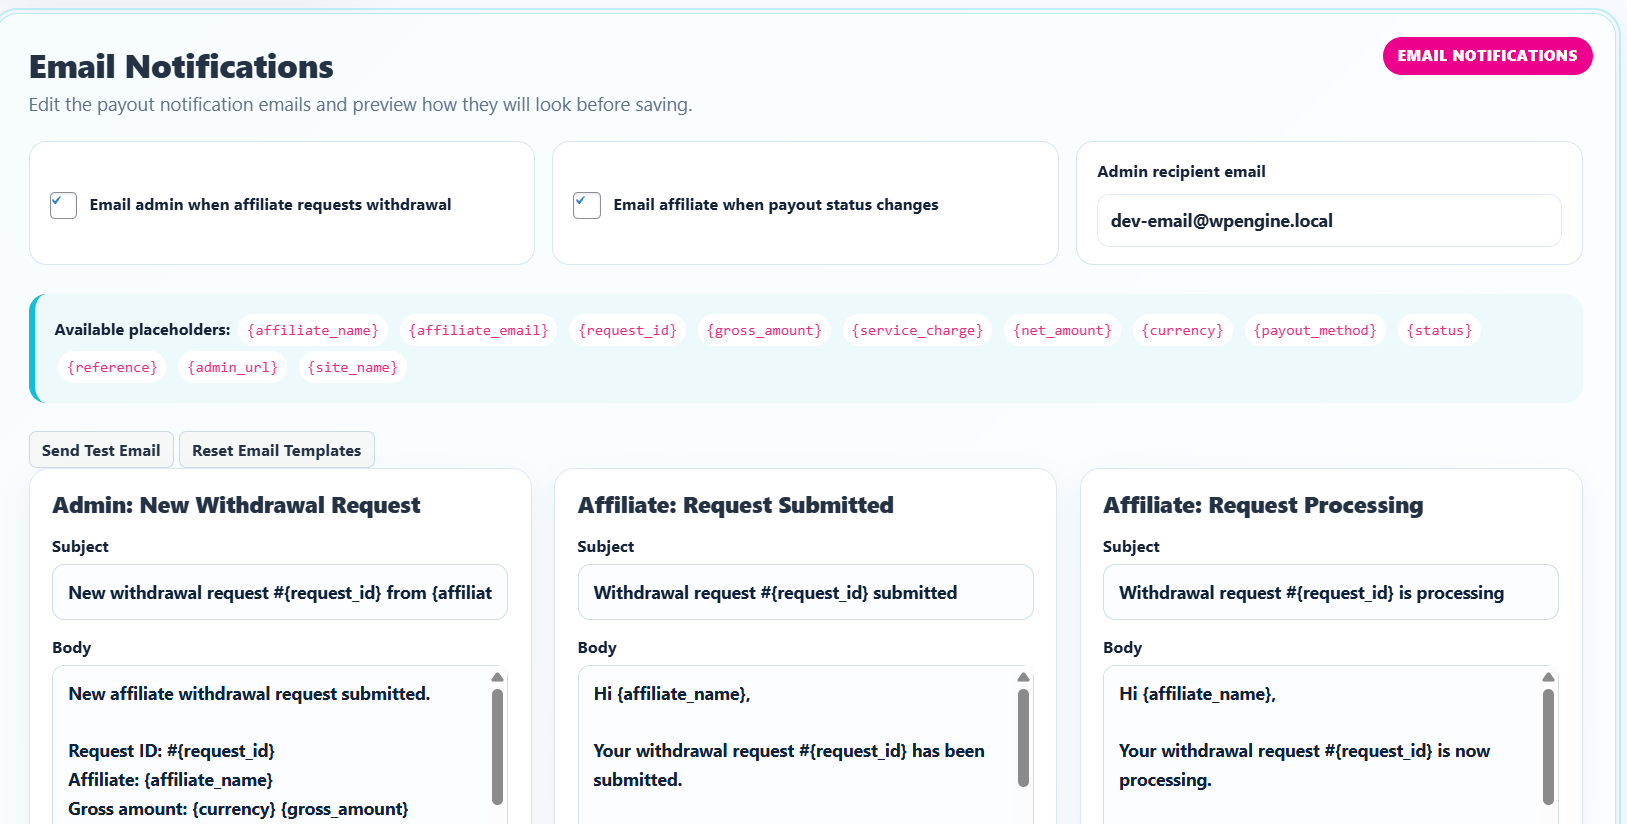Click Send Test Email button
The height and width of the screenshot is (824, 1627).
coord(101,450)
